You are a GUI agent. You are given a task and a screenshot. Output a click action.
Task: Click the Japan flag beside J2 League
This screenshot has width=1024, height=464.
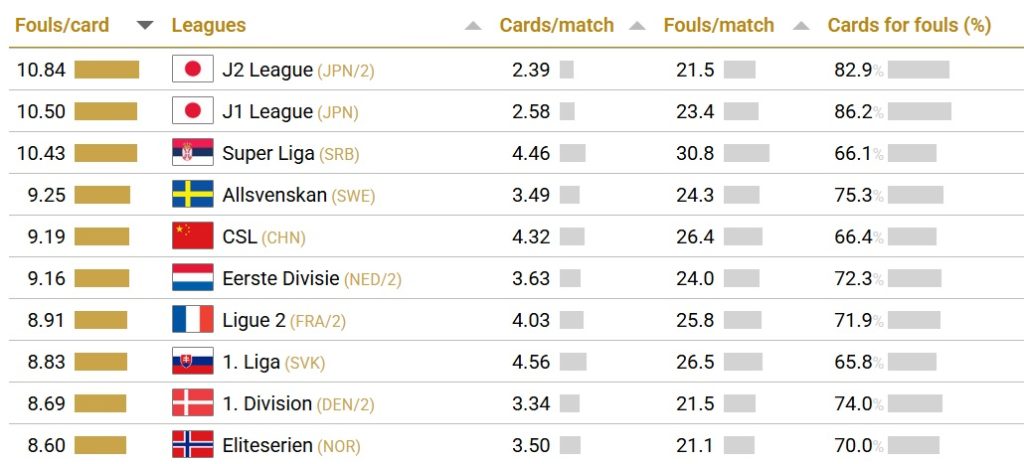click(193, 69)
